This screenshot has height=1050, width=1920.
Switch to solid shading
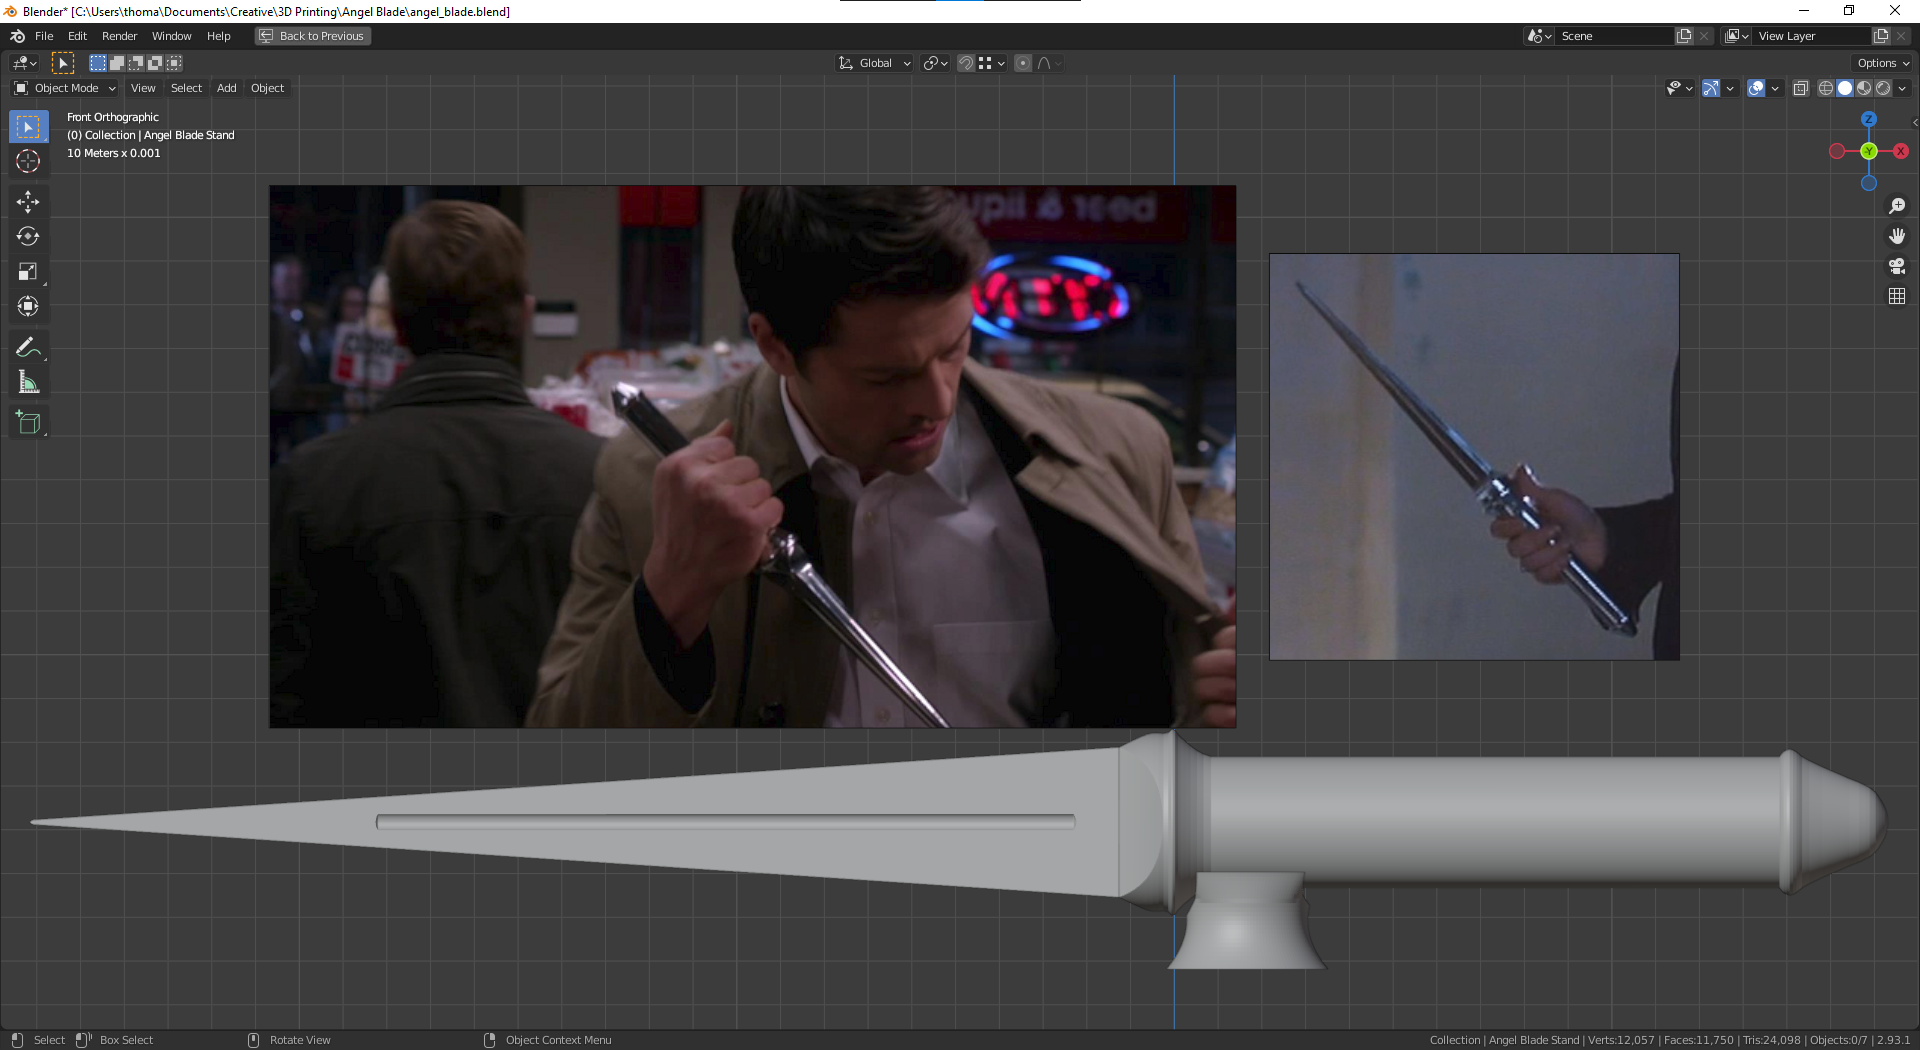click(x=1845, y=88)
